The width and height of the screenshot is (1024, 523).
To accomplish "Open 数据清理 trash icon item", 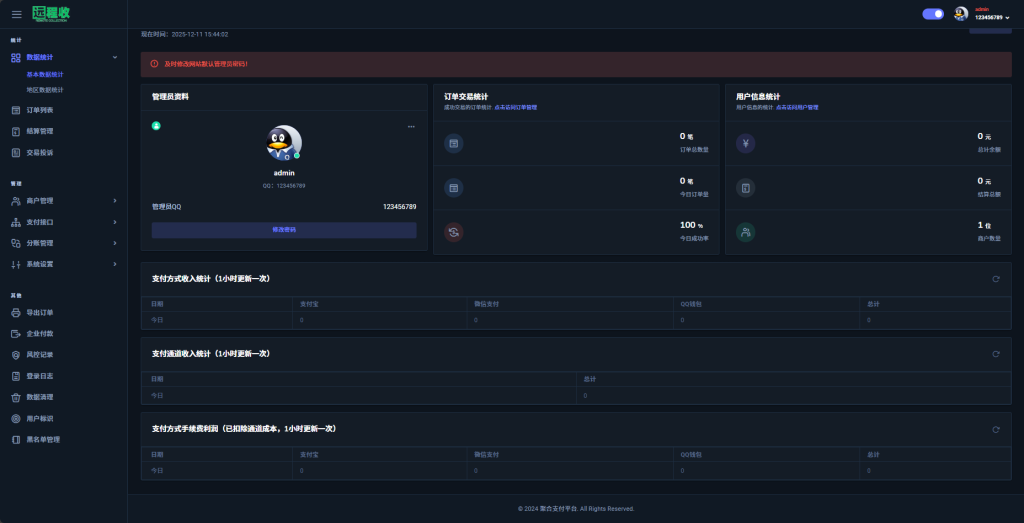I will pos(40,397).
